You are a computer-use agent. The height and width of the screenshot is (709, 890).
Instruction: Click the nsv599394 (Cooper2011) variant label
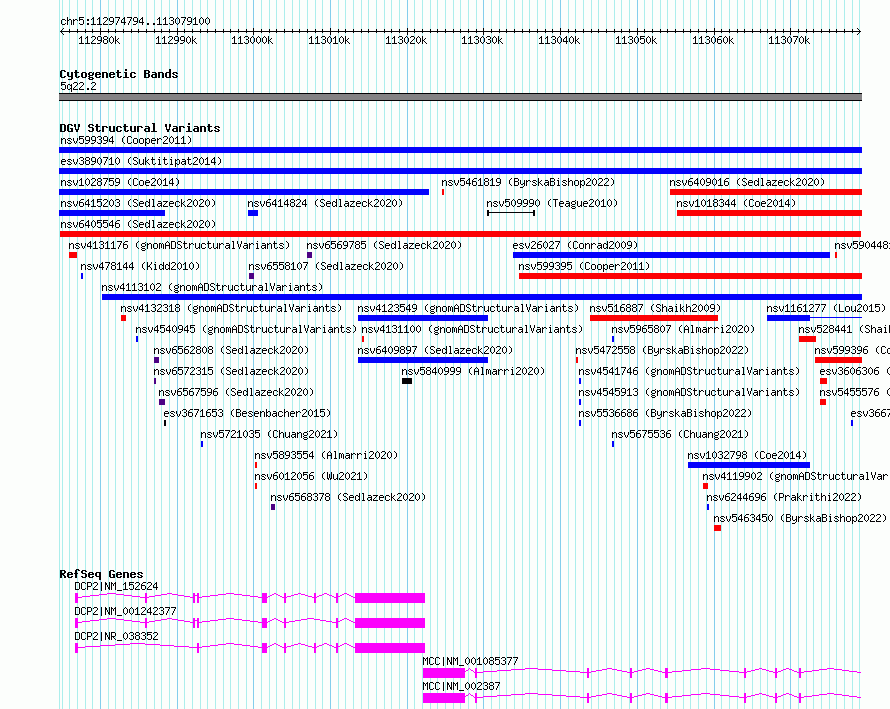click(126, 140)
